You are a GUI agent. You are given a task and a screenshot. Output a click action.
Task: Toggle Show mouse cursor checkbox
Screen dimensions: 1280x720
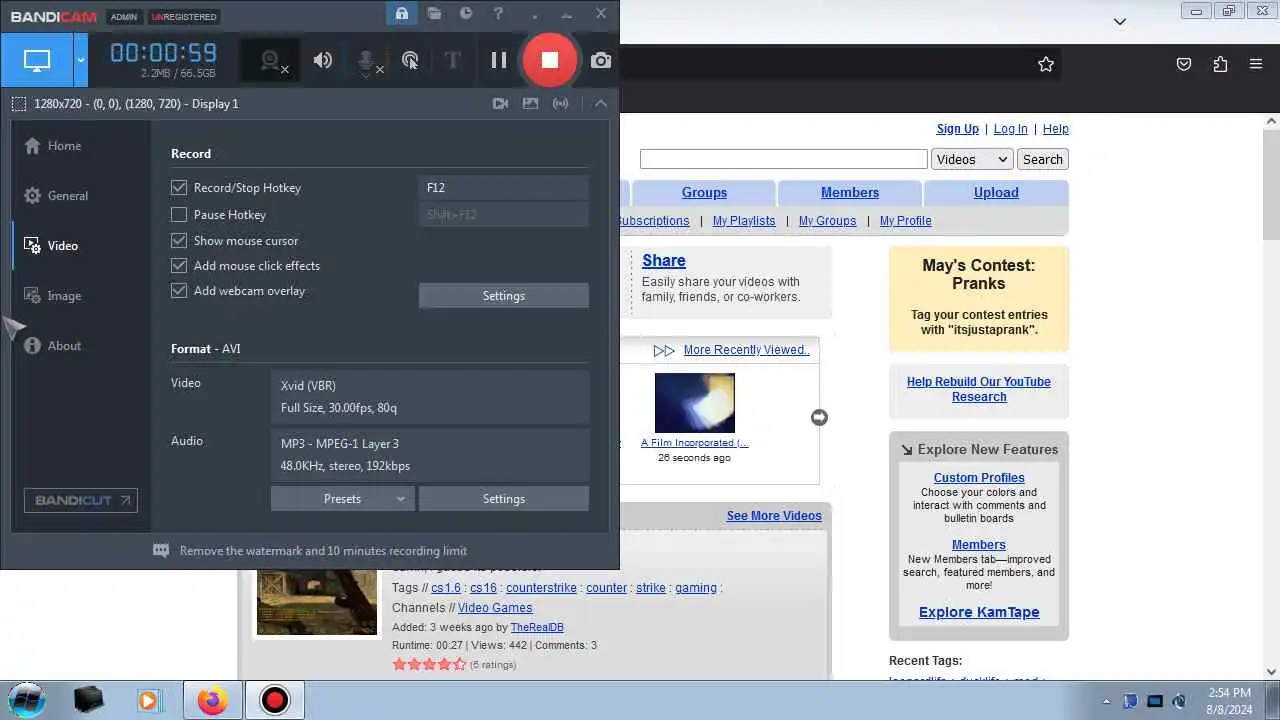pos(179,241)
